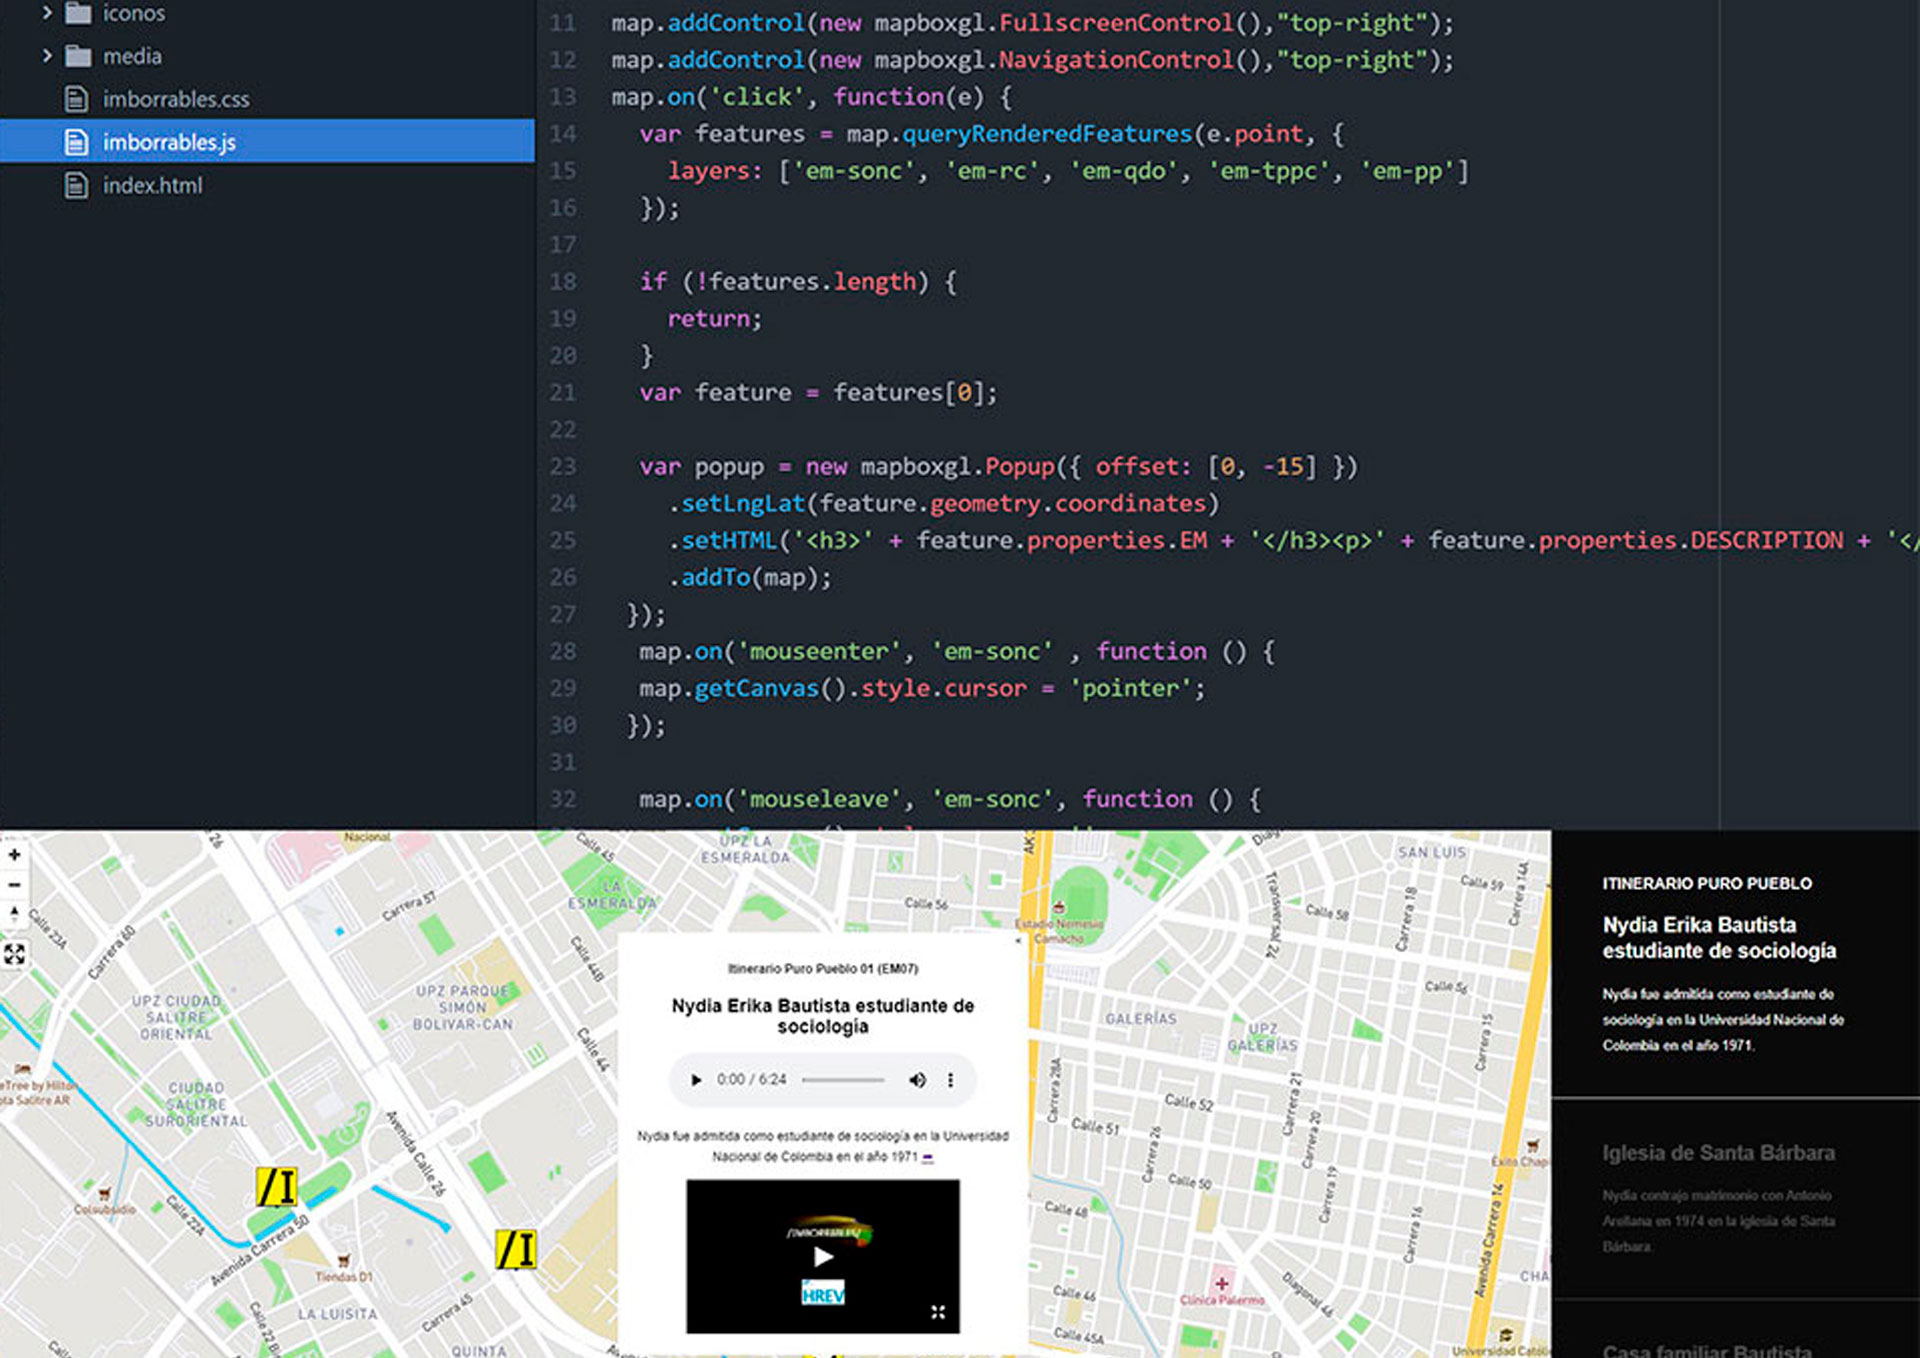Viewport: 1920px width, 1358px height.
Task: Click the left yellow /I map marker
Action: (276, 1187)
